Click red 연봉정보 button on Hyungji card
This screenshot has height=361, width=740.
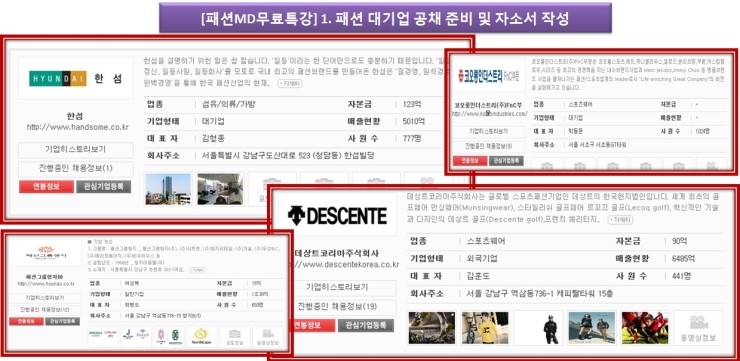[26, 321]
